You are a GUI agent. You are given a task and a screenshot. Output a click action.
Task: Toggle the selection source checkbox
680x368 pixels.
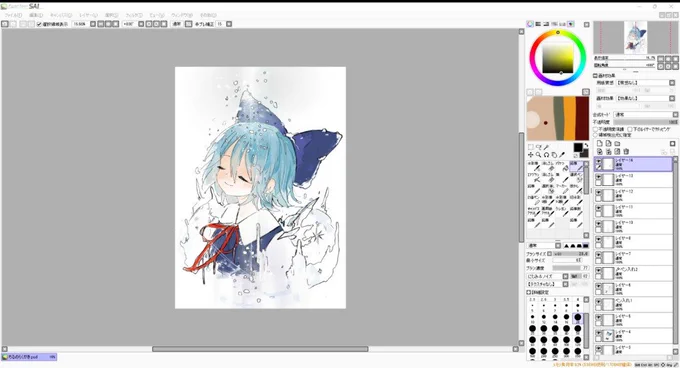pos(596,135)
